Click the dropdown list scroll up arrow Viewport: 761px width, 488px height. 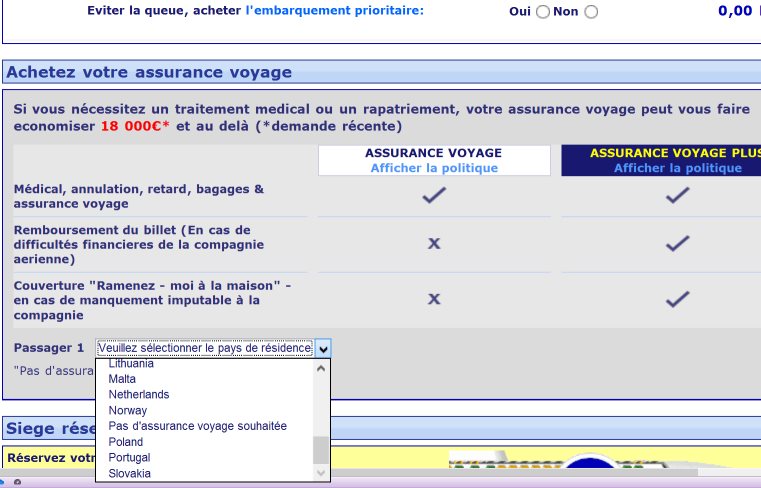pyautogui.click(x=321, y=367)
